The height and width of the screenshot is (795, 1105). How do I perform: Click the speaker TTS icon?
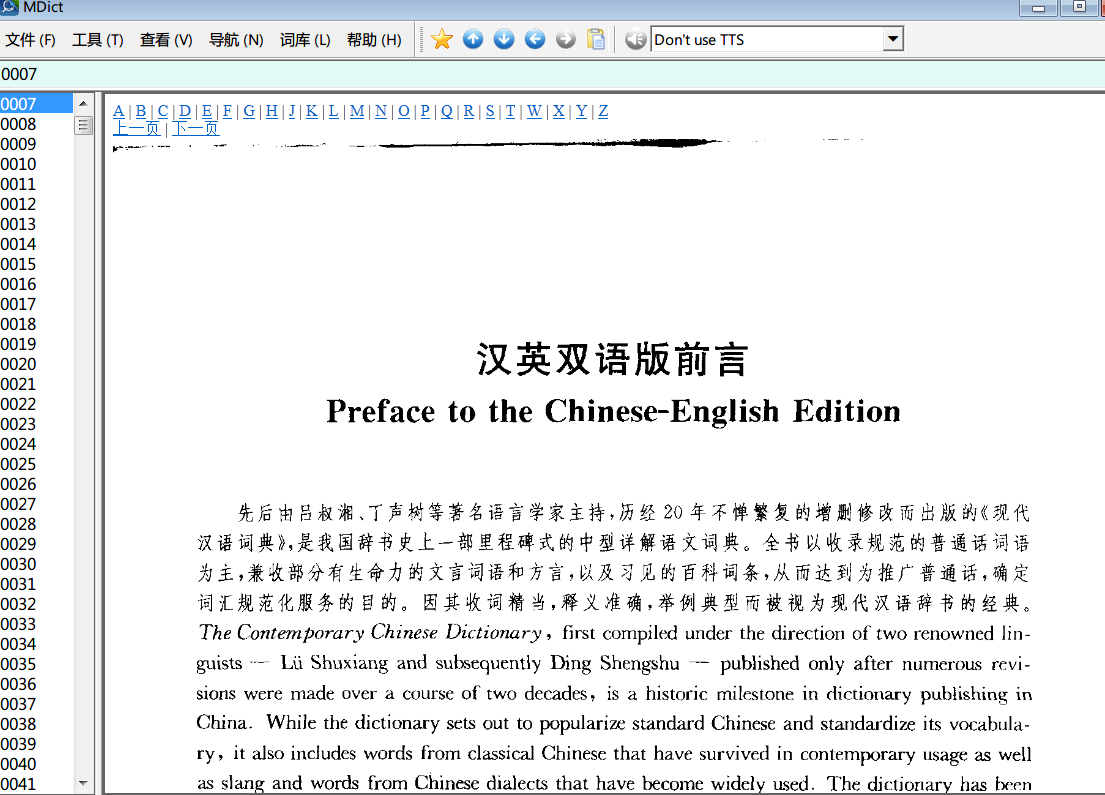coord(635,39)
